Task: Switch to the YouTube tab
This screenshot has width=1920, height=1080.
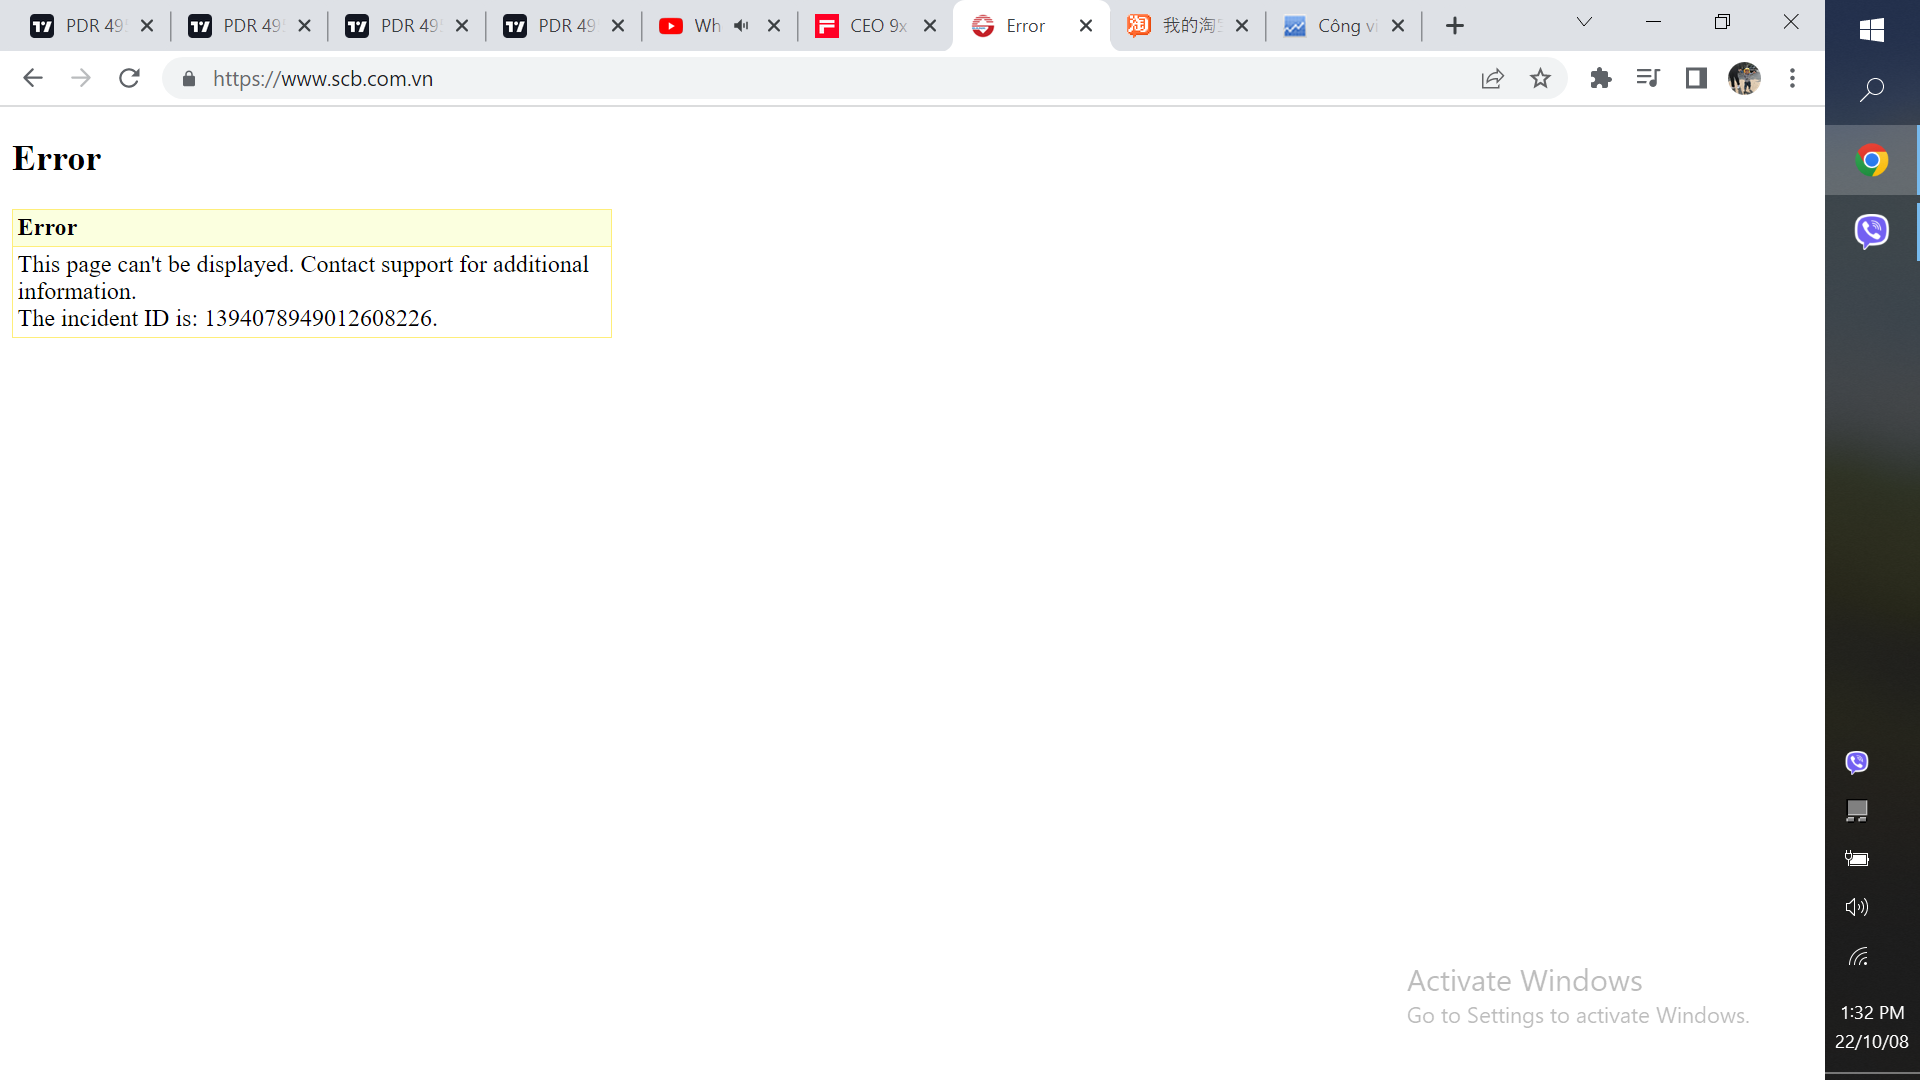Action: click(x=700, y=26)
